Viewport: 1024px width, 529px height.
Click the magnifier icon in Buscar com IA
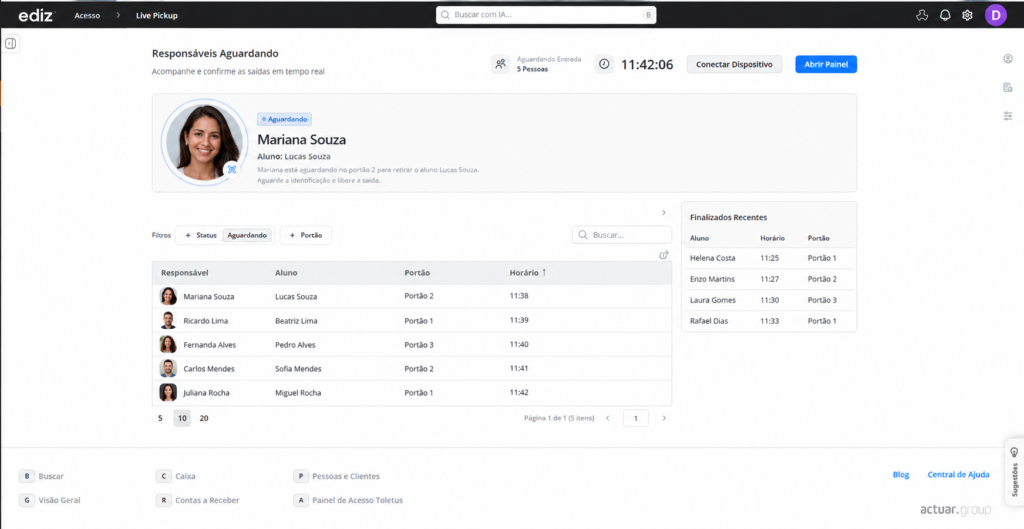445,15
